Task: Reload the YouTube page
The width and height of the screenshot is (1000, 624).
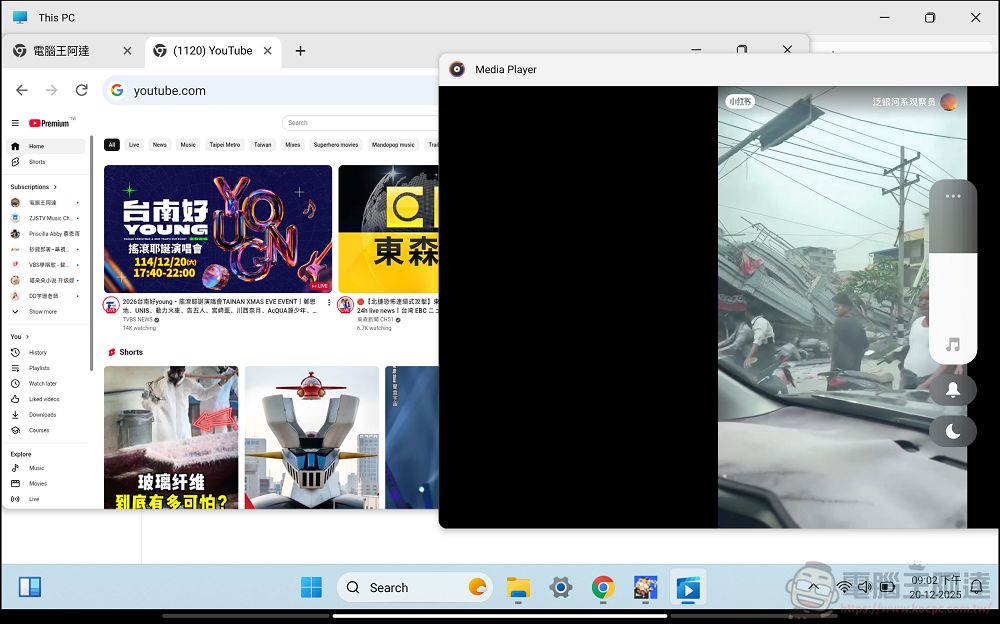Action: (x=82, y=89)
